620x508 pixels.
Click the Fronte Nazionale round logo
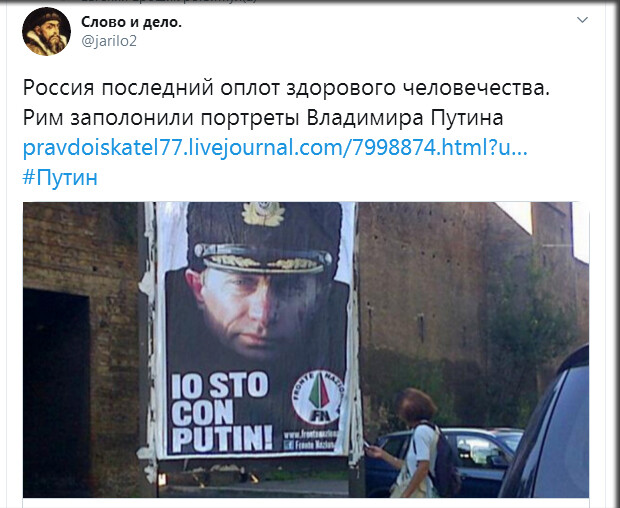(x=318, y=398)
